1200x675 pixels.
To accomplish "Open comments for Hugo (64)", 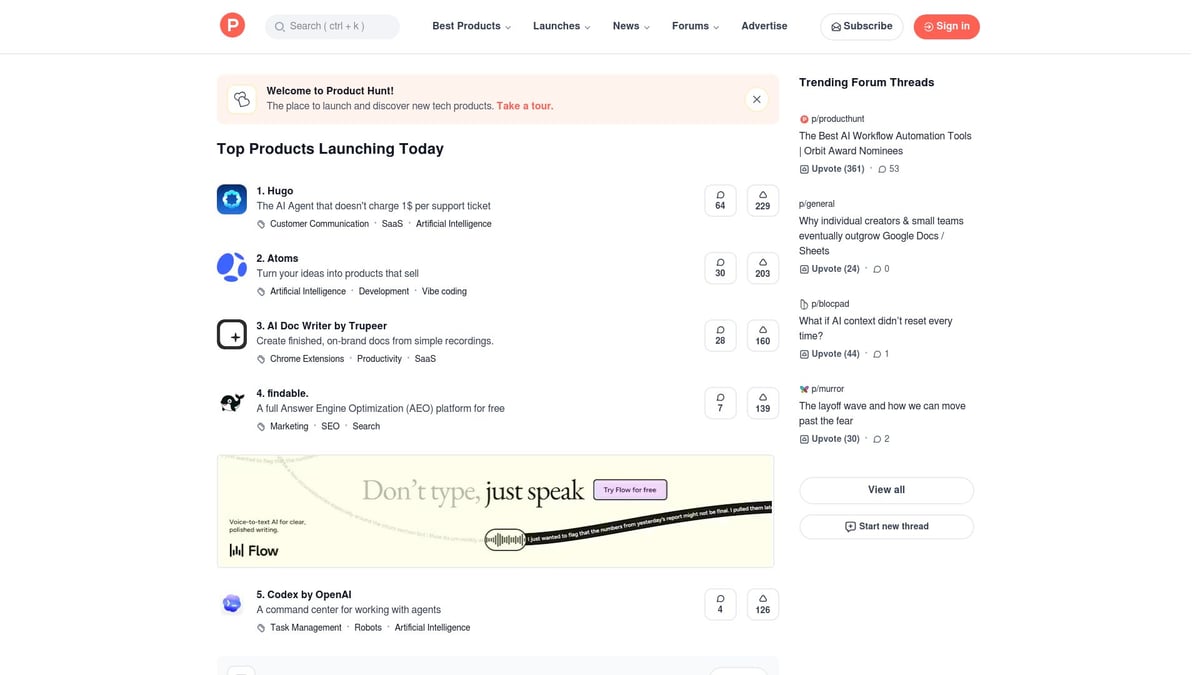I will pos(720,200).
